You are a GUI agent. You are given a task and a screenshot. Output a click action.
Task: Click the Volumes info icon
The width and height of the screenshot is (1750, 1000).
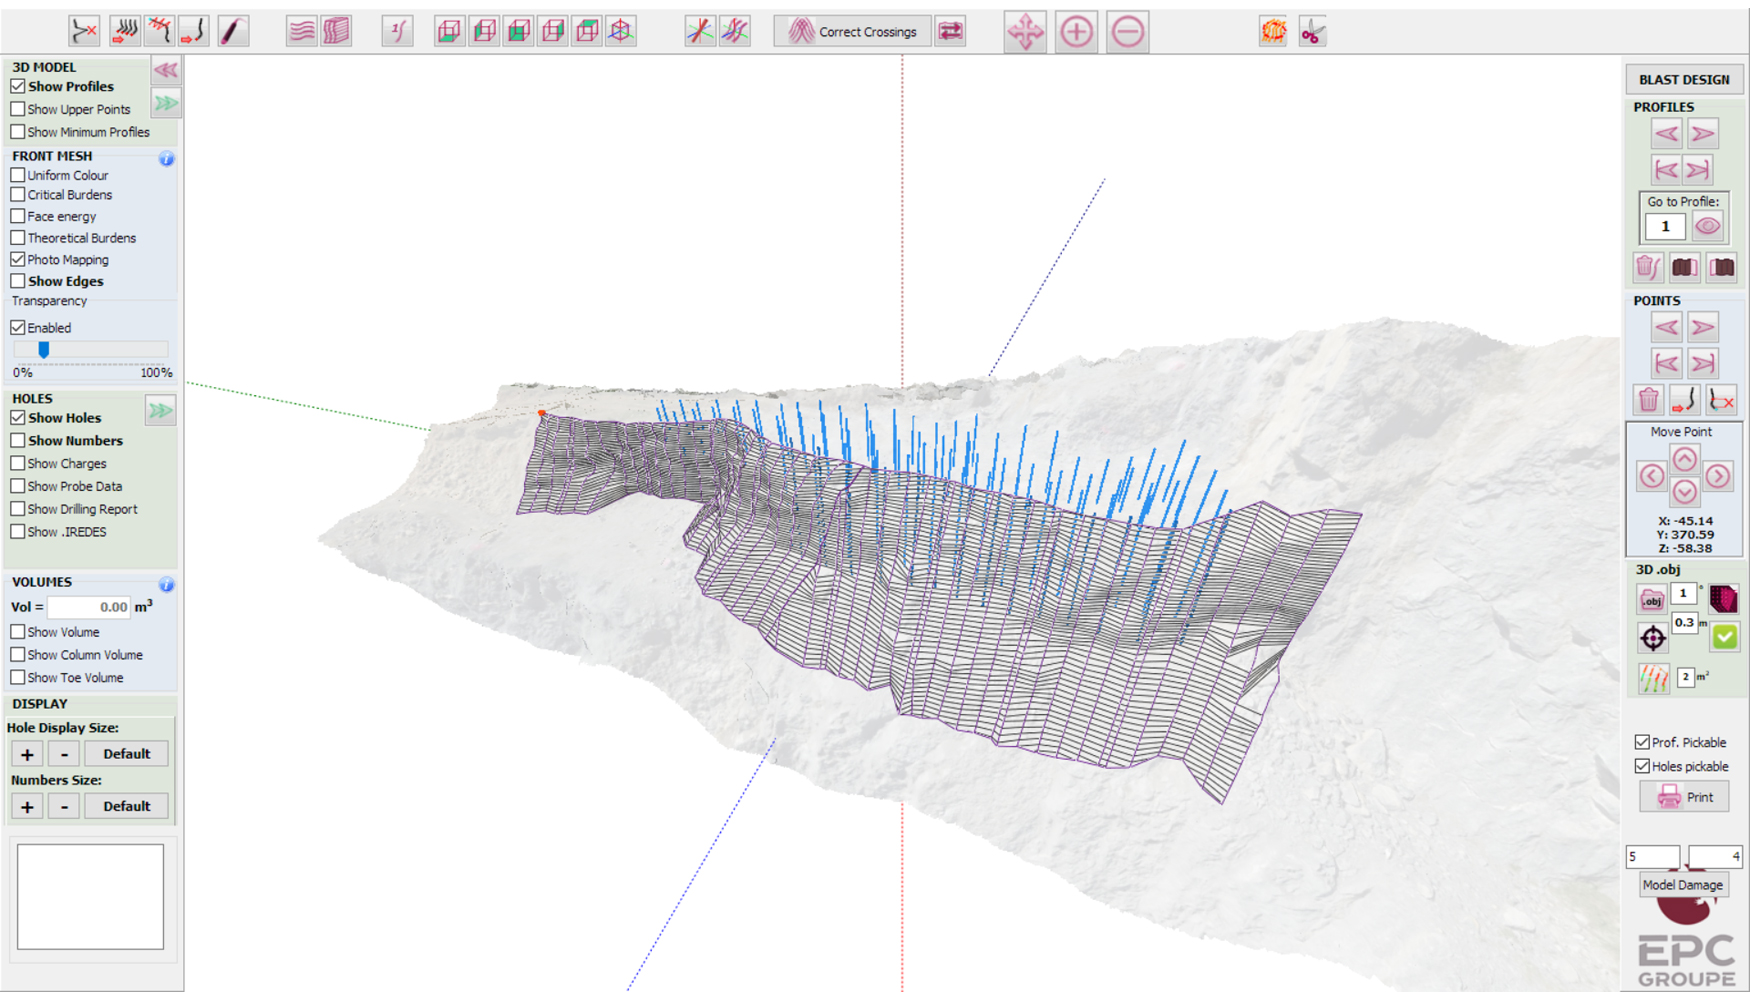[166, 584]
